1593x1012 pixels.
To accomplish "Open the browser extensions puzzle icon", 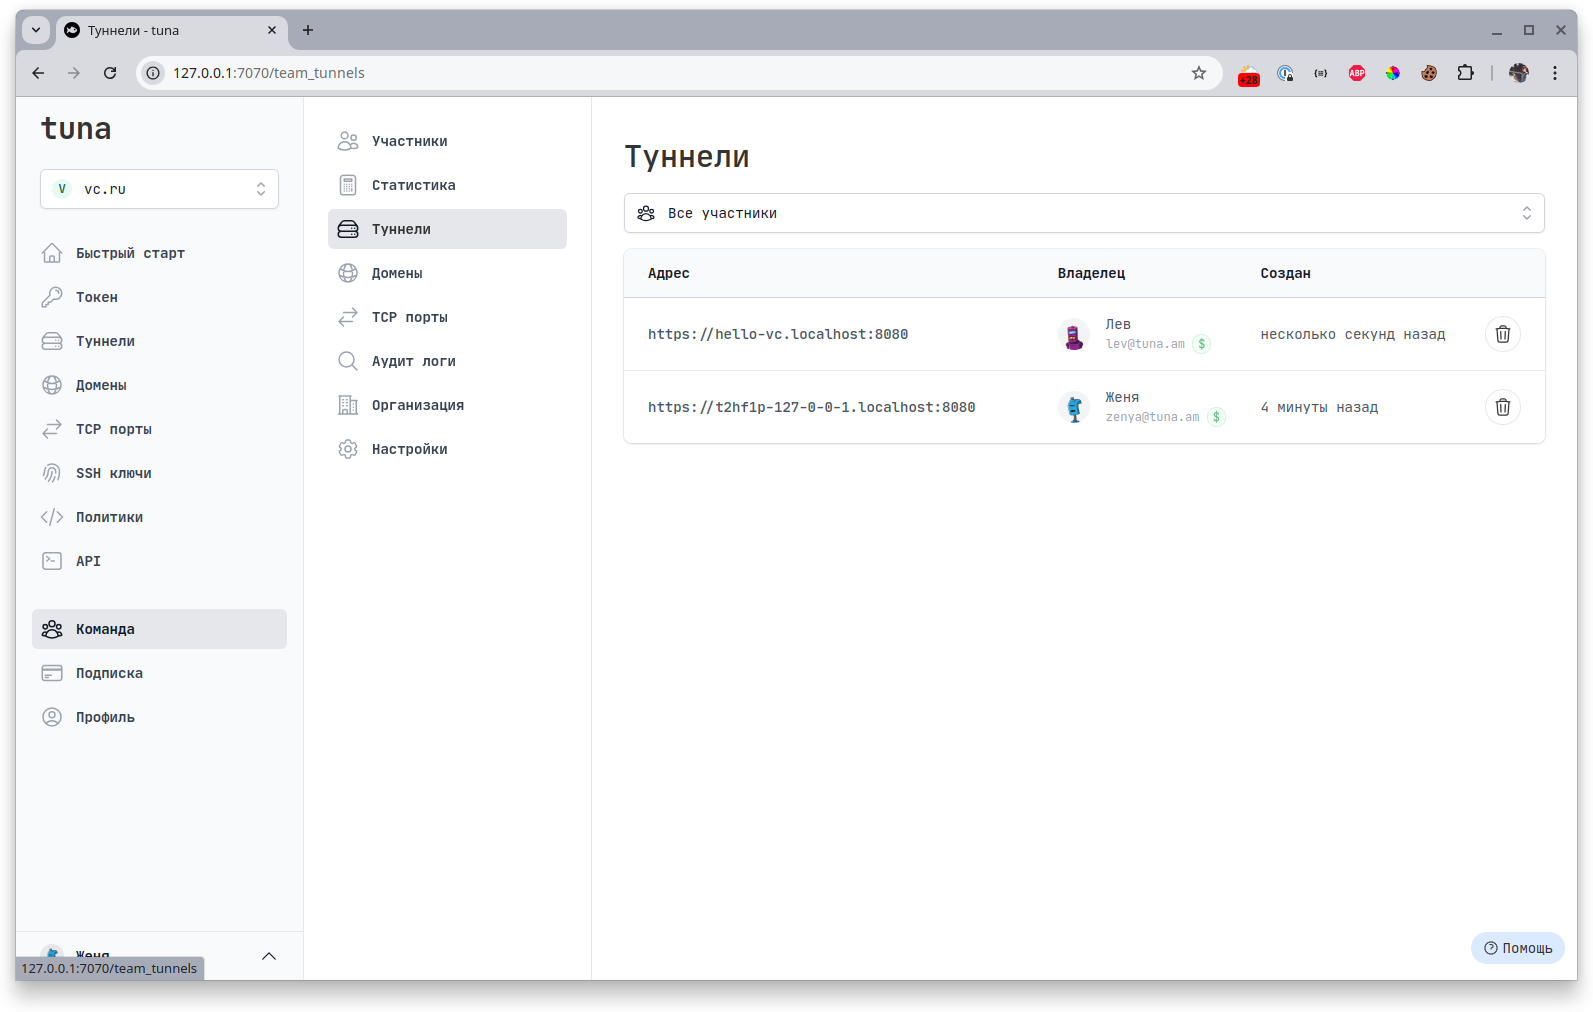I will [1465, 73].
